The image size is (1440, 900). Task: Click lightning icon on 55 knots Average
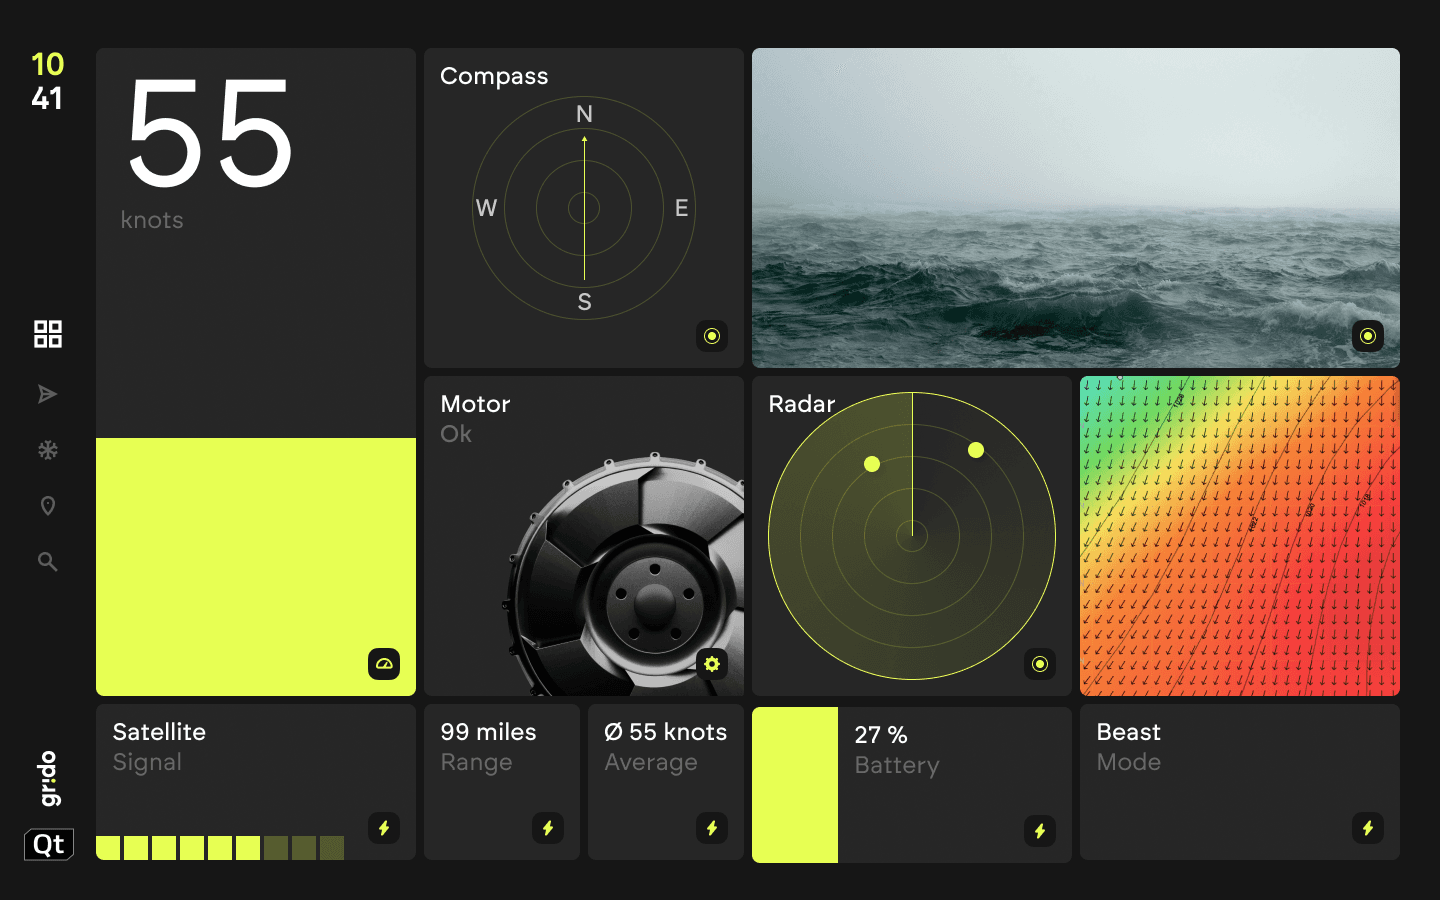point(712,828)
